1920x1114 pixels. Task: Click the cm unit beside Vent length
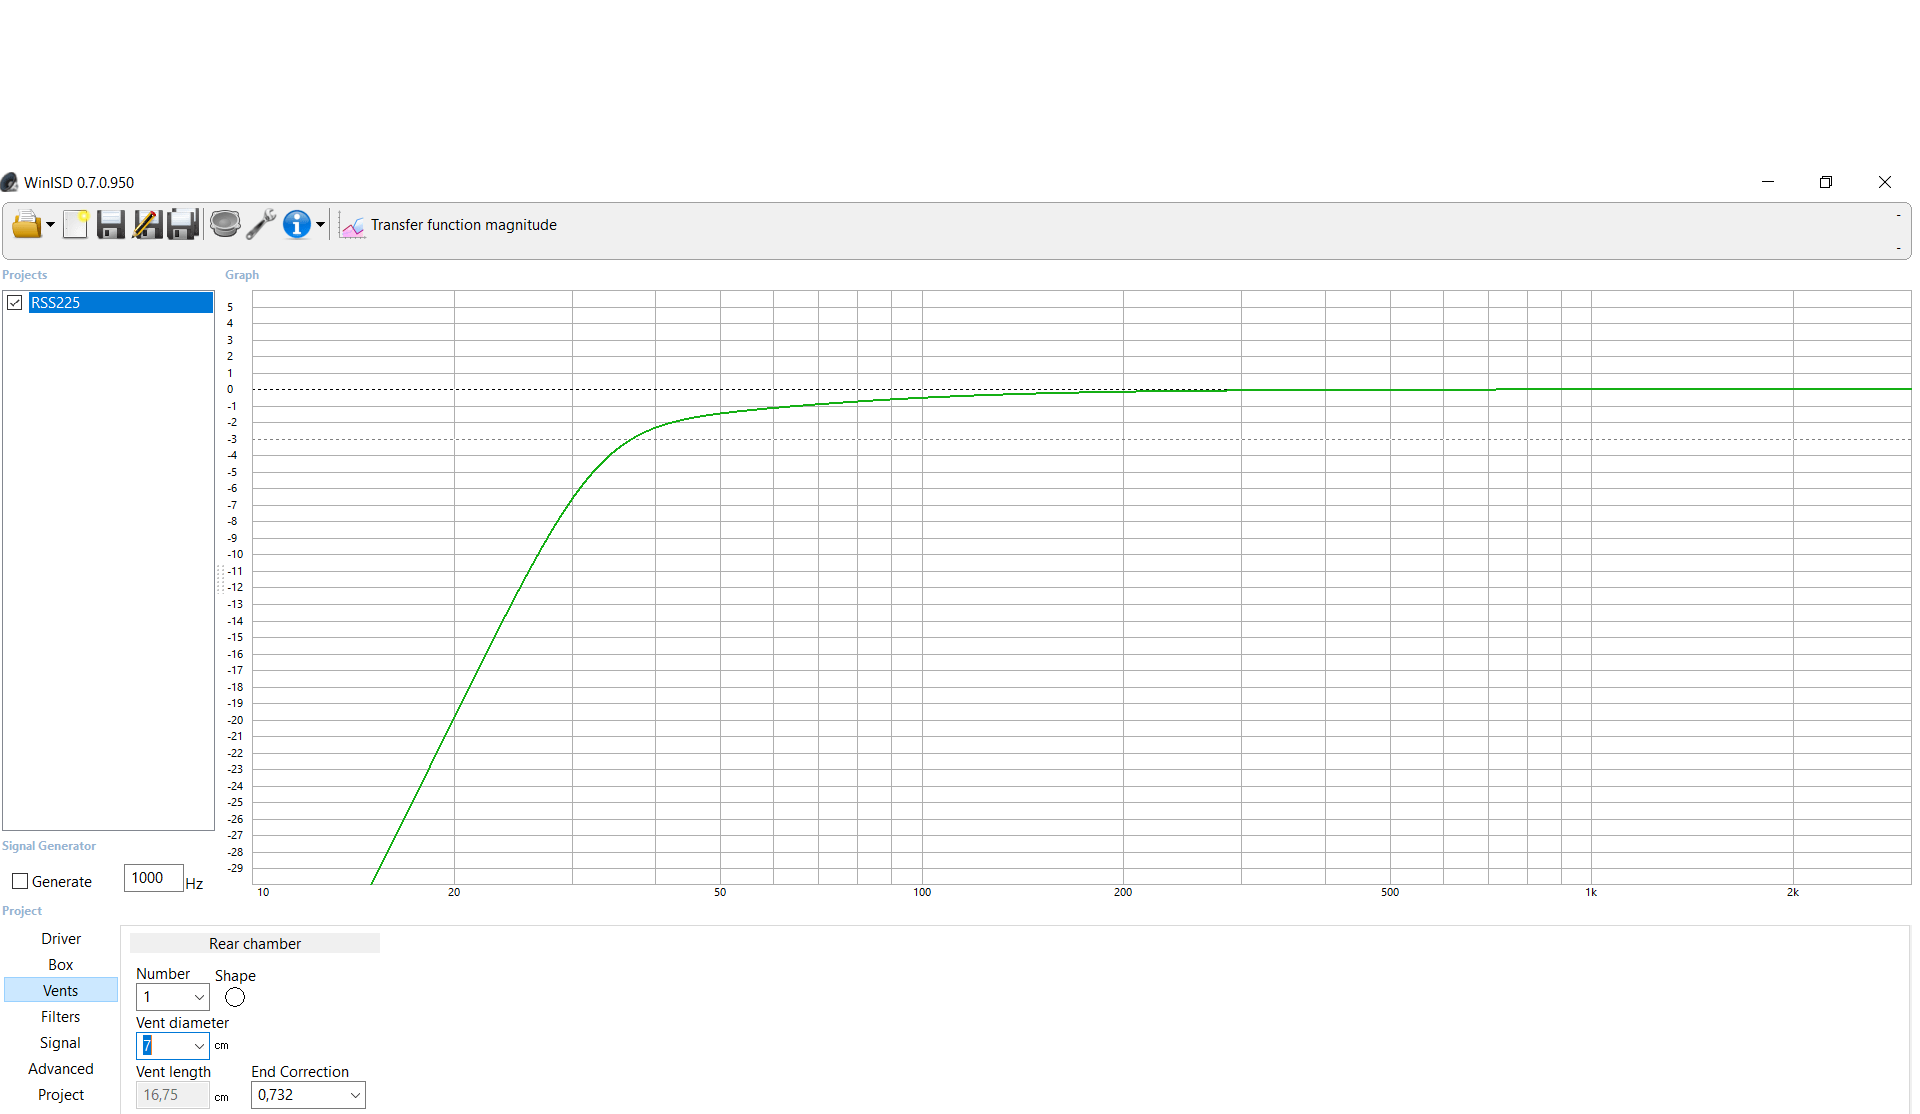pos(222,1097)
